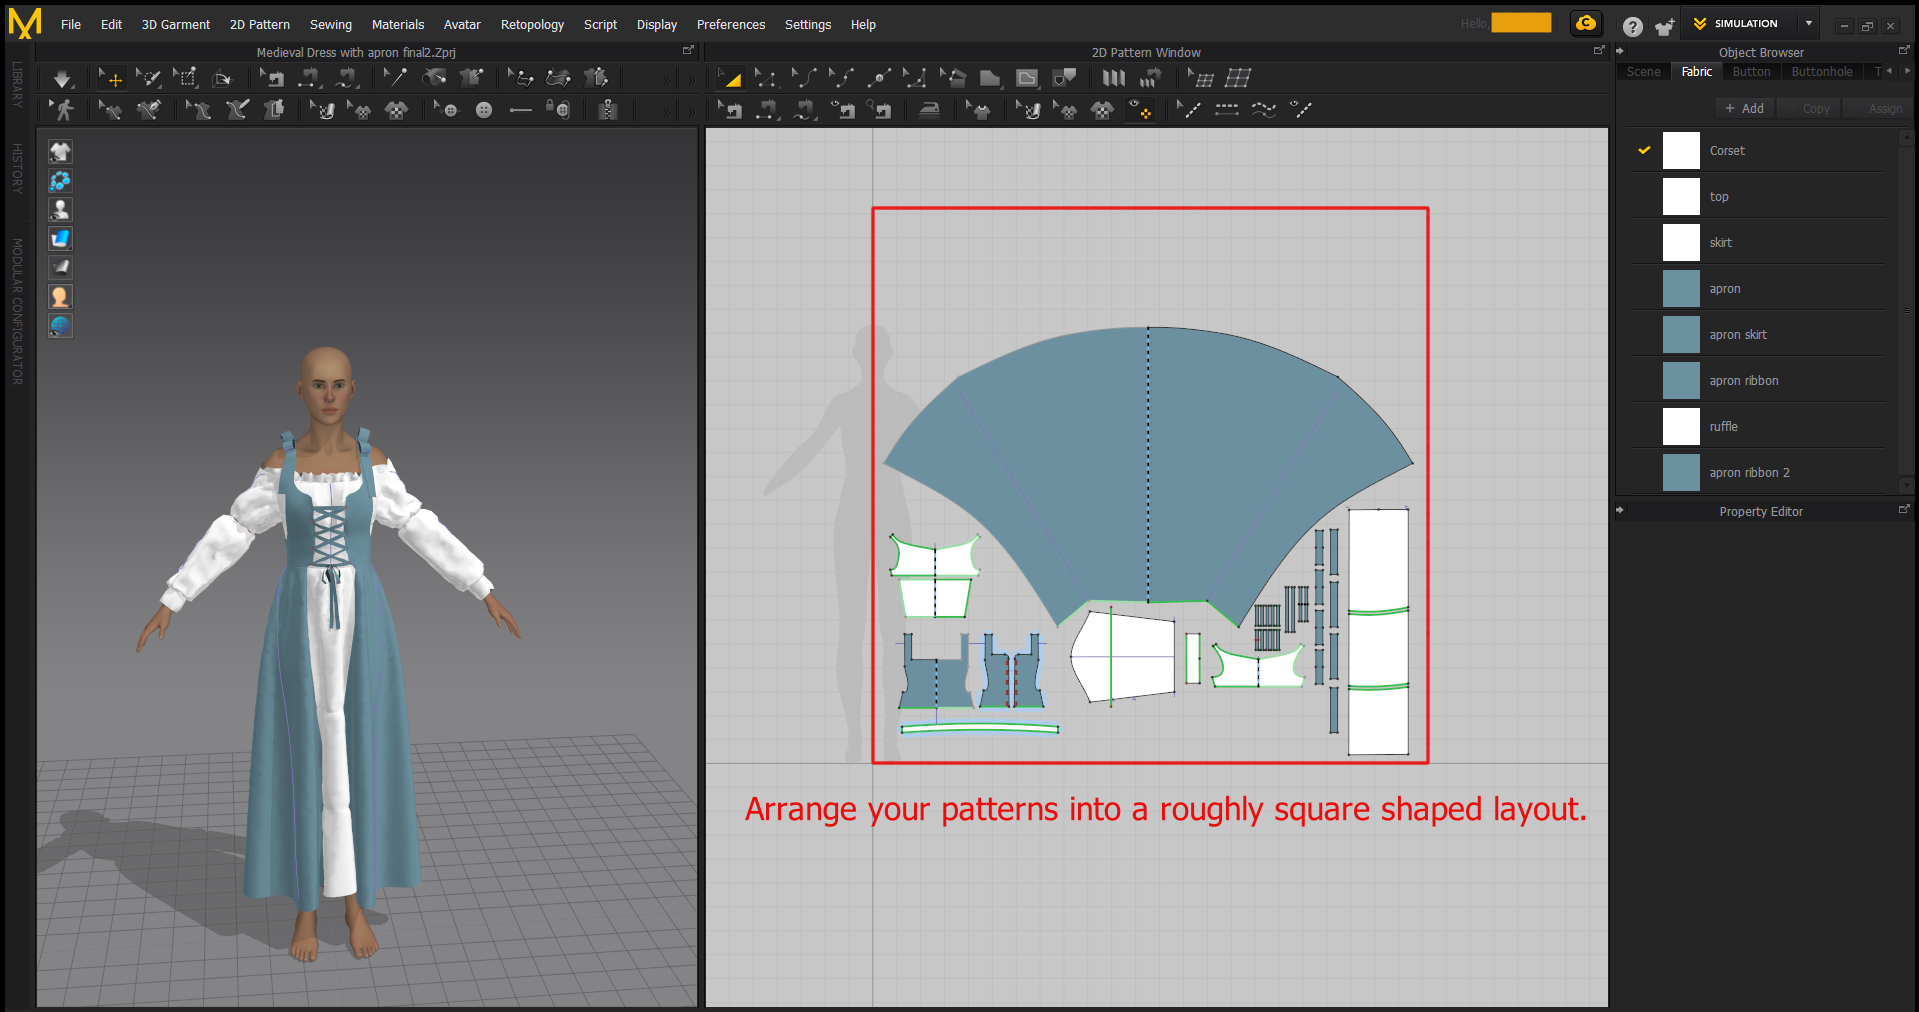Click the Simulate down-arrow icon in 3D toolbar
1919x1012 pixels.
[62, 79]
